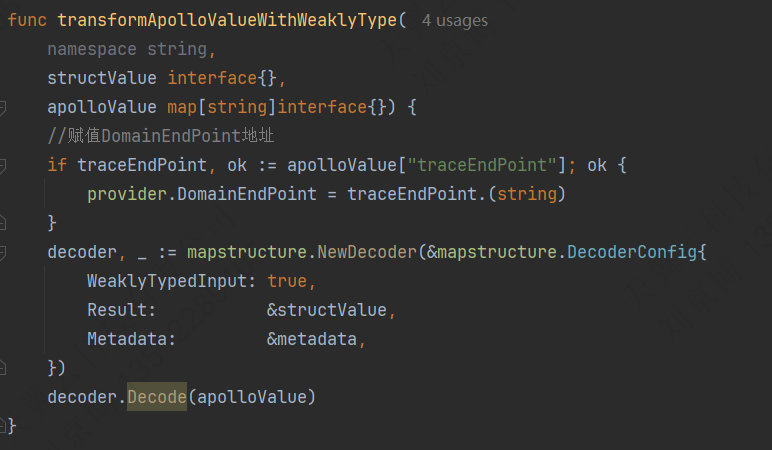
Task: Click the &metadata value in the config
Action: tap(312, 339)
